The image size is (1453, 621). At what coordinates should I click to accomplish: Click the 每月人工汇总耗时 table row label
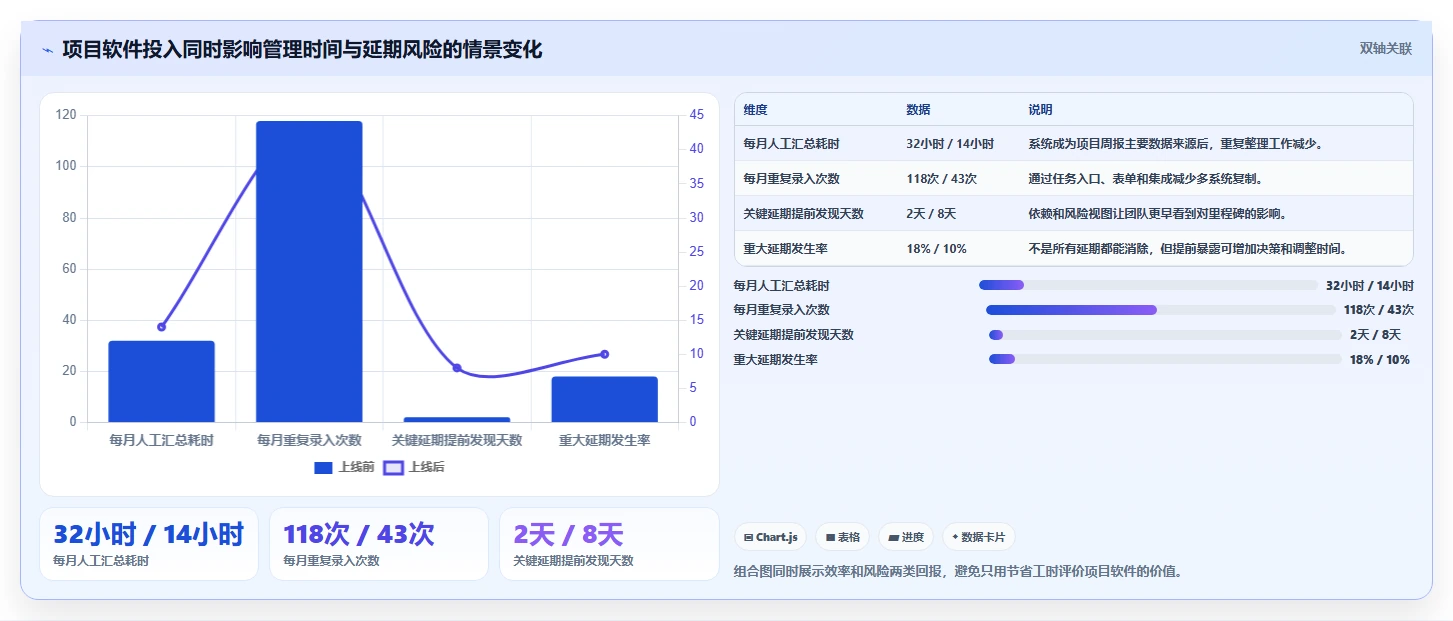[791, 144]
